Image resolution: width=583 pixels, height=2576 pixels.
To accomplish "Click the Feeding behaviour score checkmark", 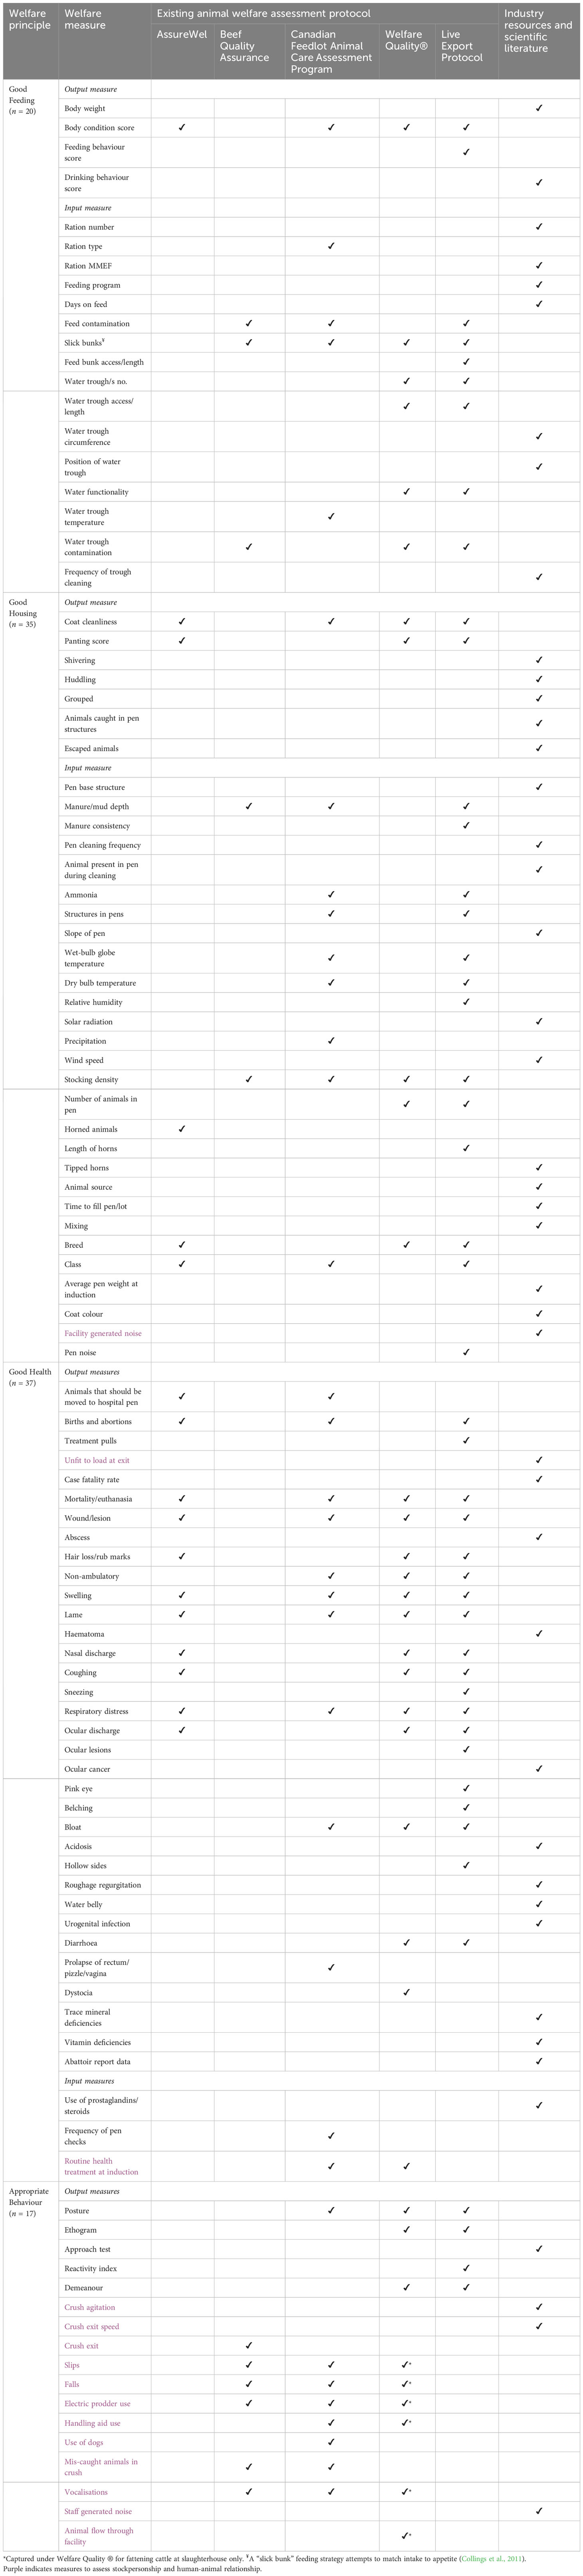I will 466,152.
